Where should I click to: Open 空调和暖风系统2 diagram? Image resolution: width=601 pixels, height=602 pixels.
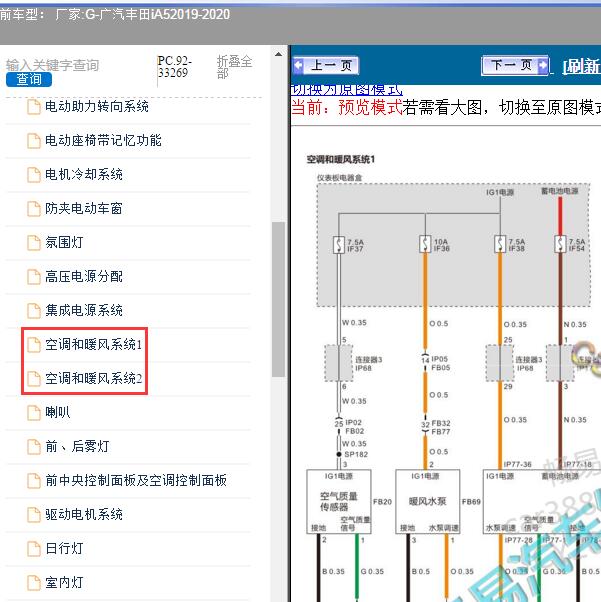tap(94, 378)
